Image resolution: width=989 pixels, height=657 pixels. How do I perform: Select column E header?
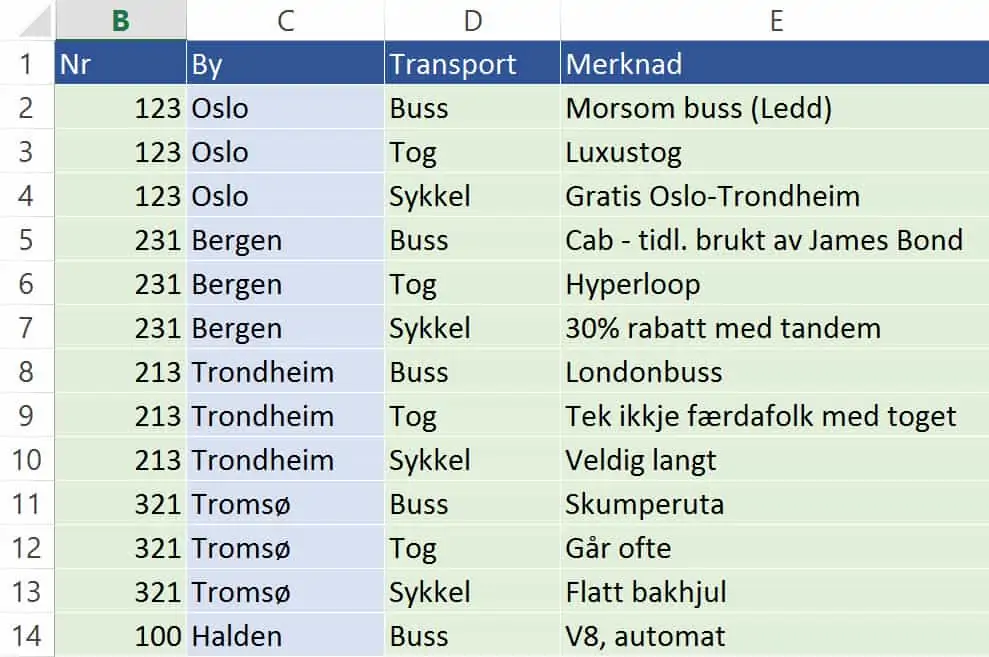pos(775,20)
